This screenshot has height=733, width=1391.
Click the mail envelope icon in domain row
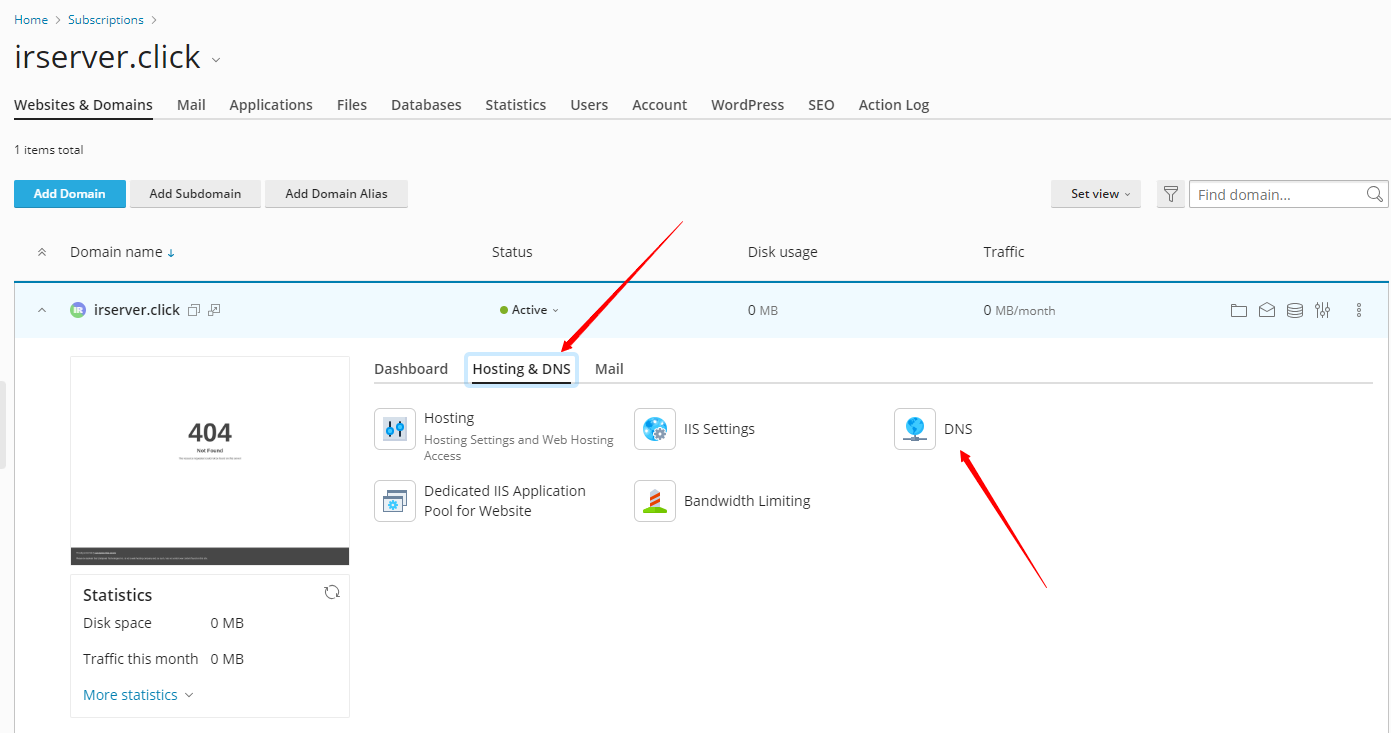[1266, 310]
